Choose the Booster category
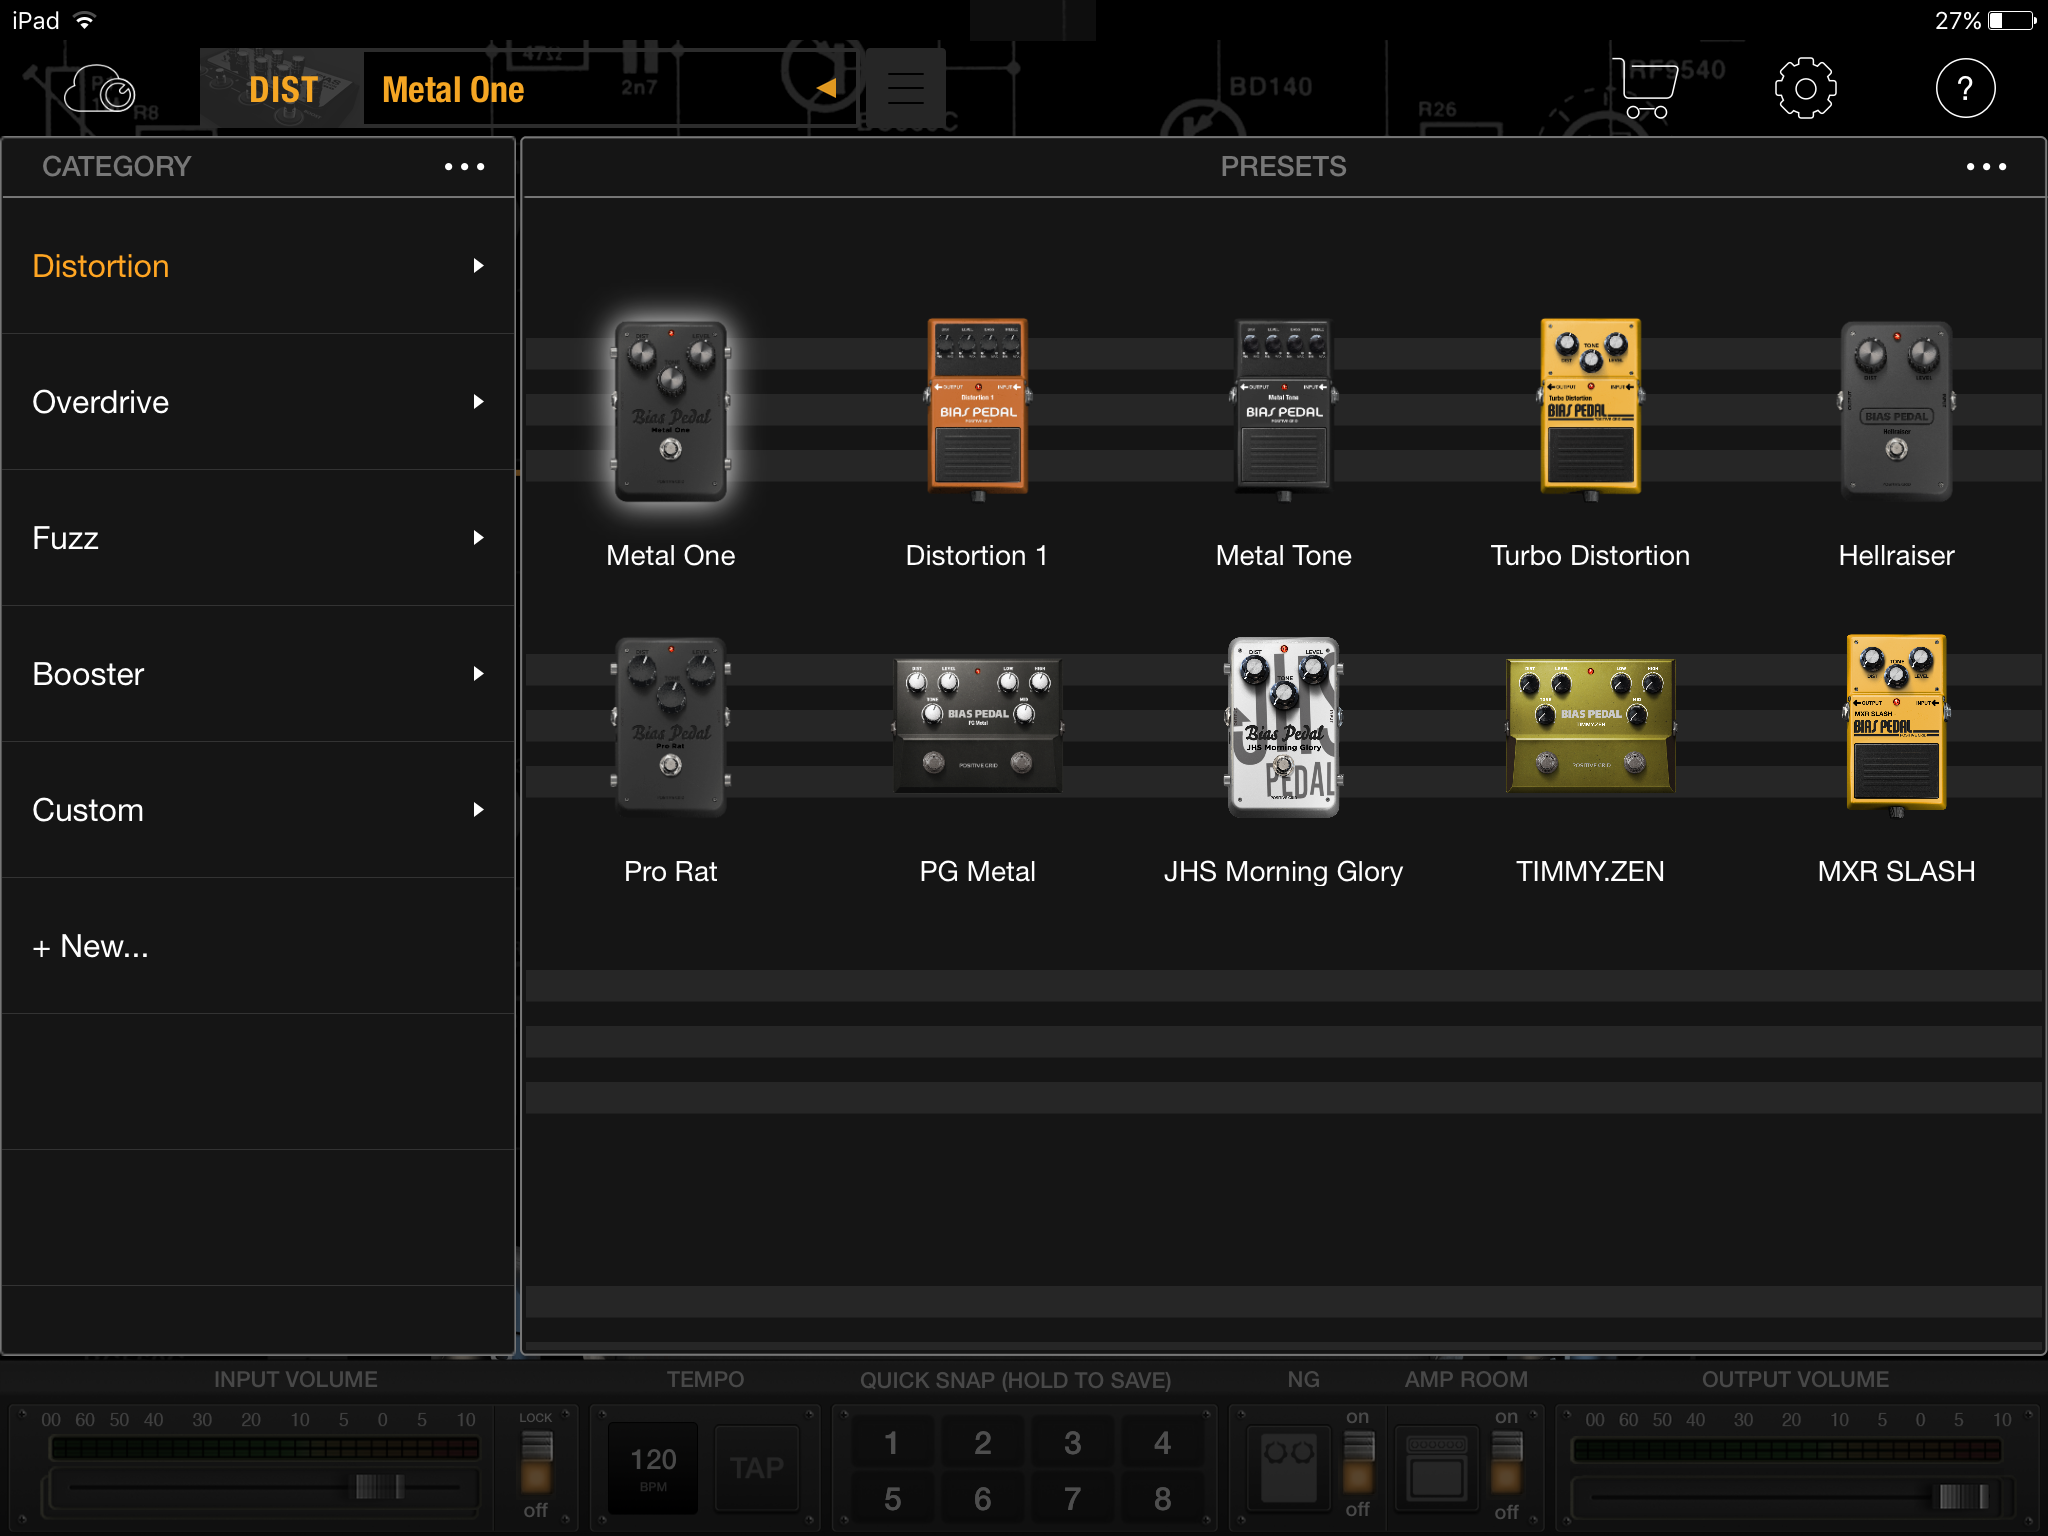Screen dimensions: 2048x1536 (258, 674)
